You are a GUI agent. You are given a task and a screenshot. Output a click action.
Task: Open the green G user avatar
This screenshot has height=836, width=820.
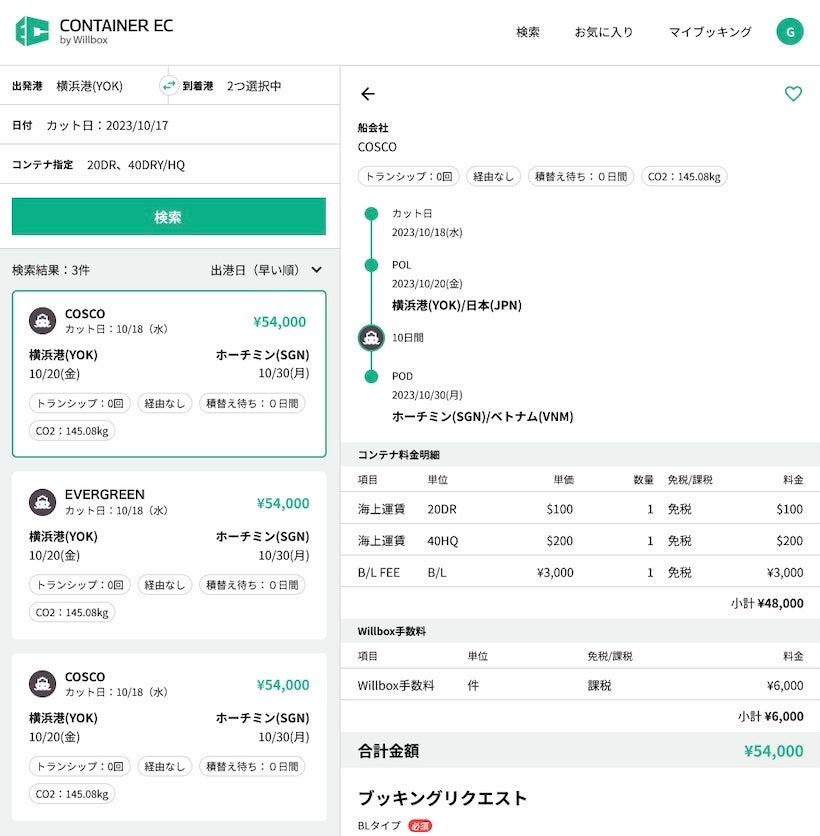790,32
